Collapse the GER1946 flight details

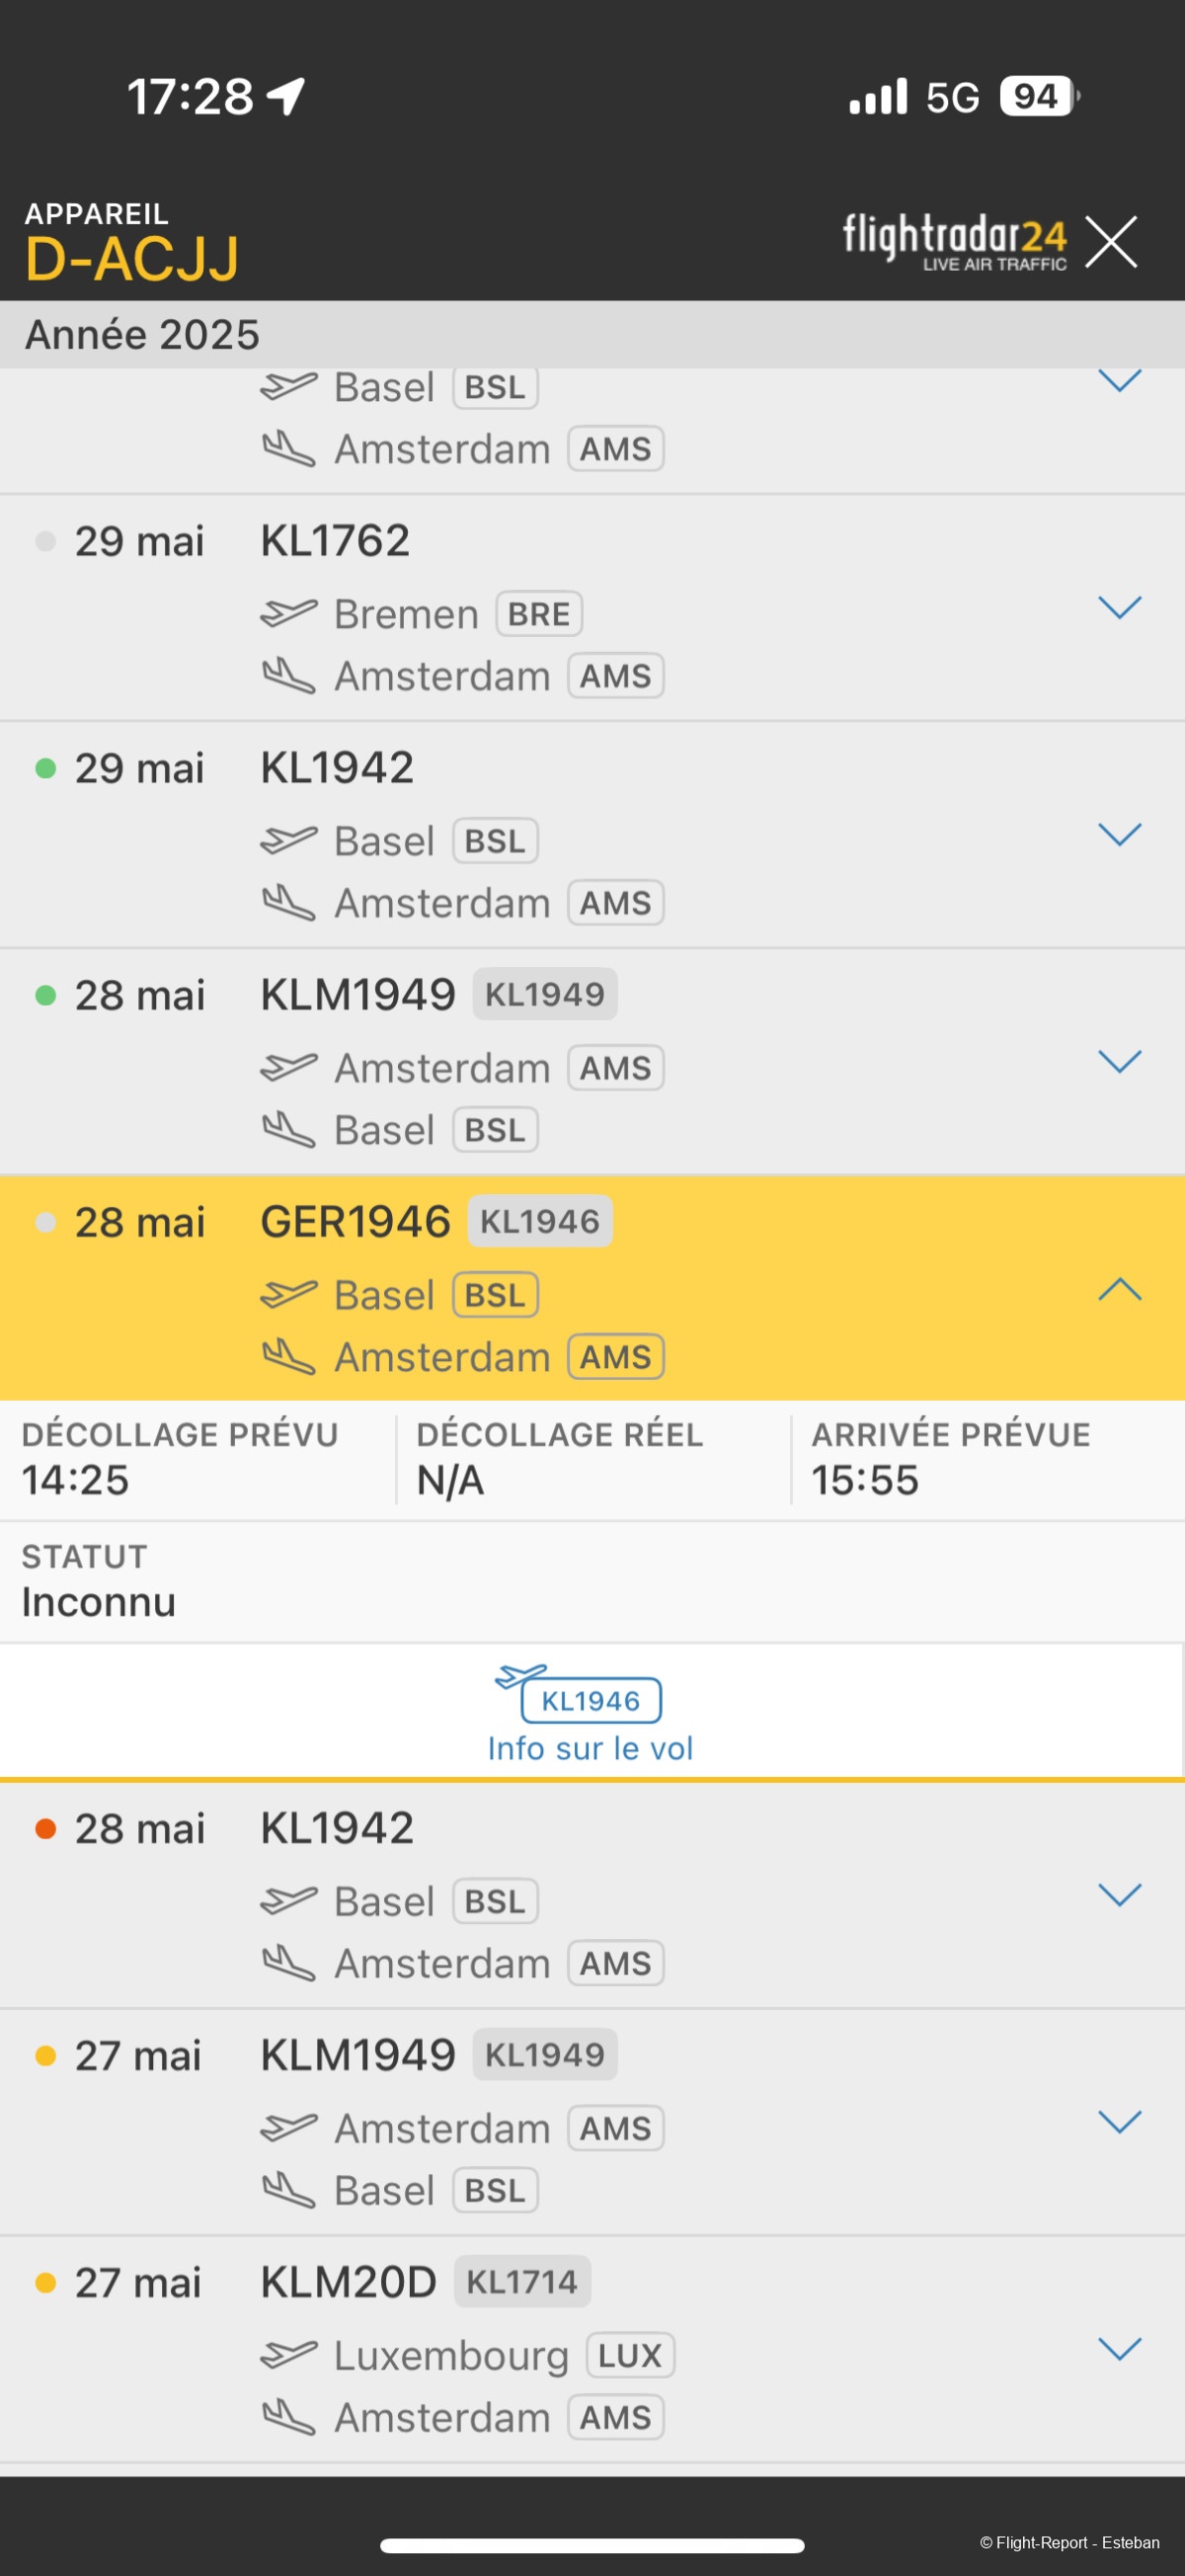pyautogui.click(x=1119, y=1288)
